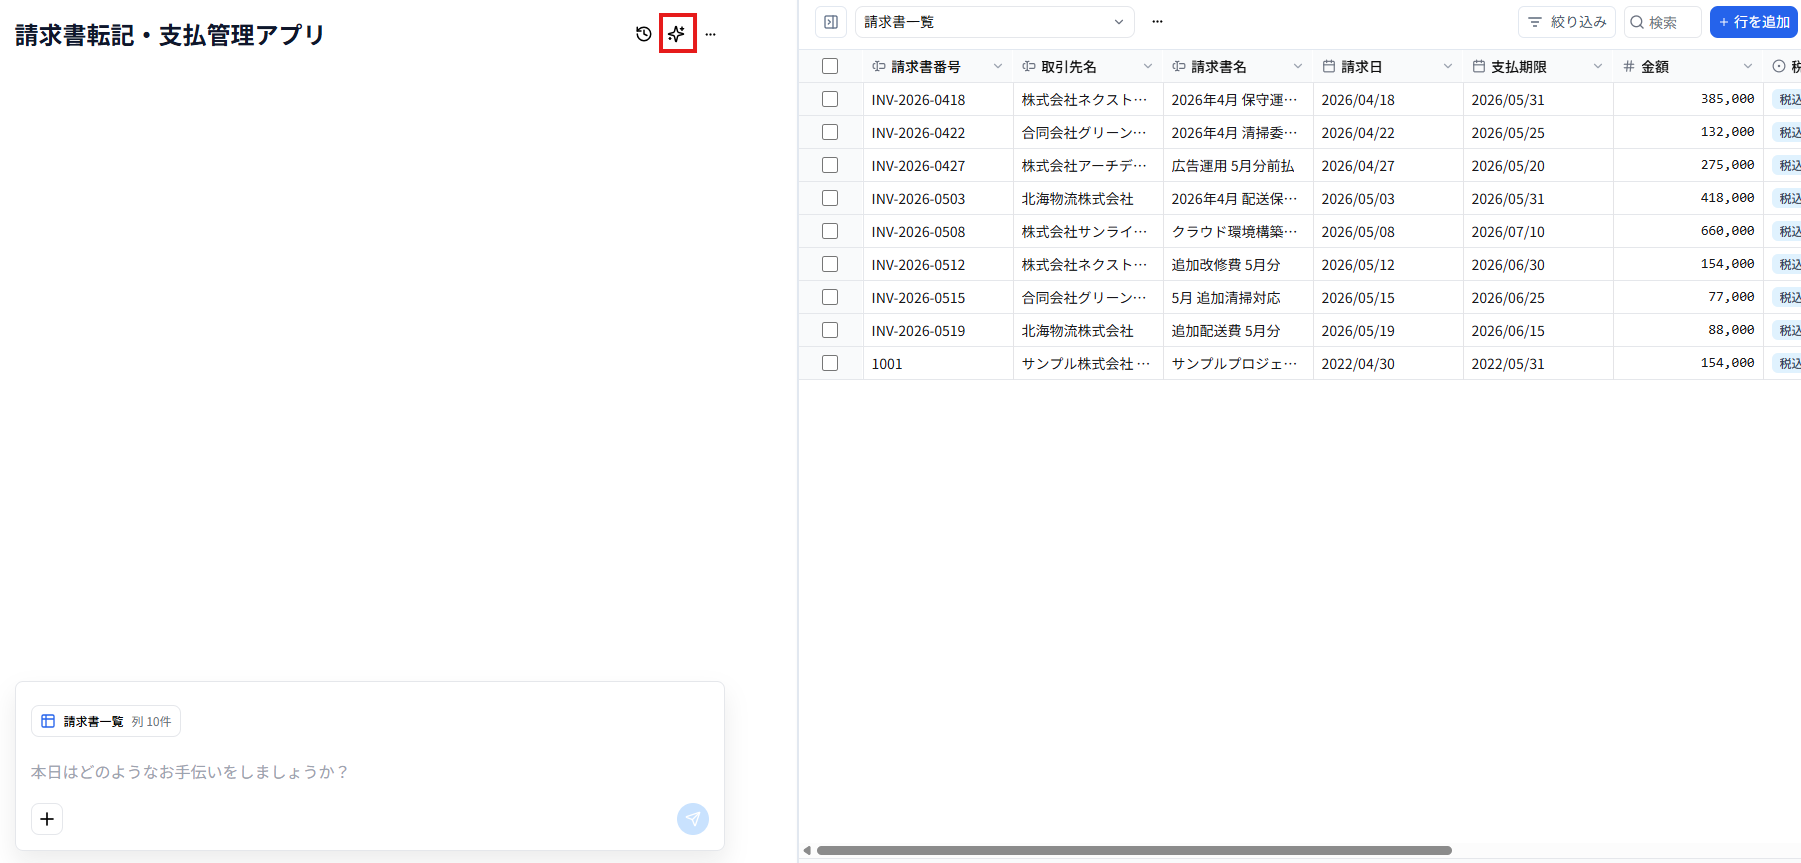Open the chat history clock icon
Image resolution: width=1801 pixels, height=863 pixels.
click(644, 34)
